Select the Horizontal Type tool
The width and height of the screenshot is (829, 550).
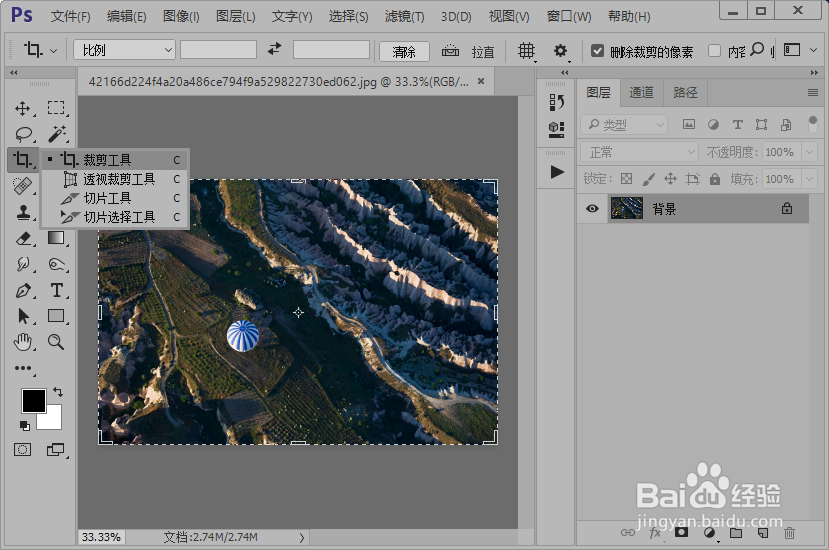pyautogui.click(x=57, y=290)
